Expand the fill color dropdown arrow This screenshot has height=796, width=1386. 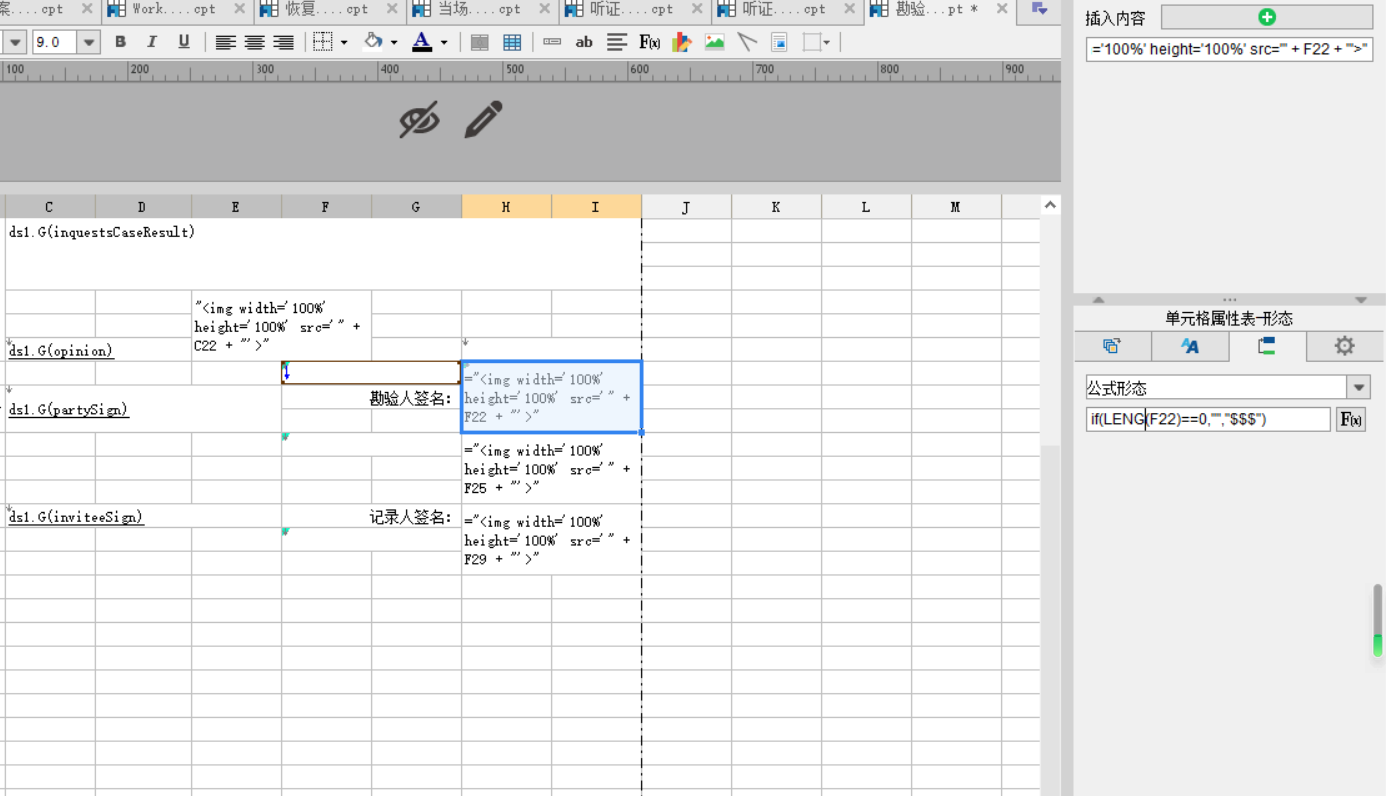click(394, 42)
